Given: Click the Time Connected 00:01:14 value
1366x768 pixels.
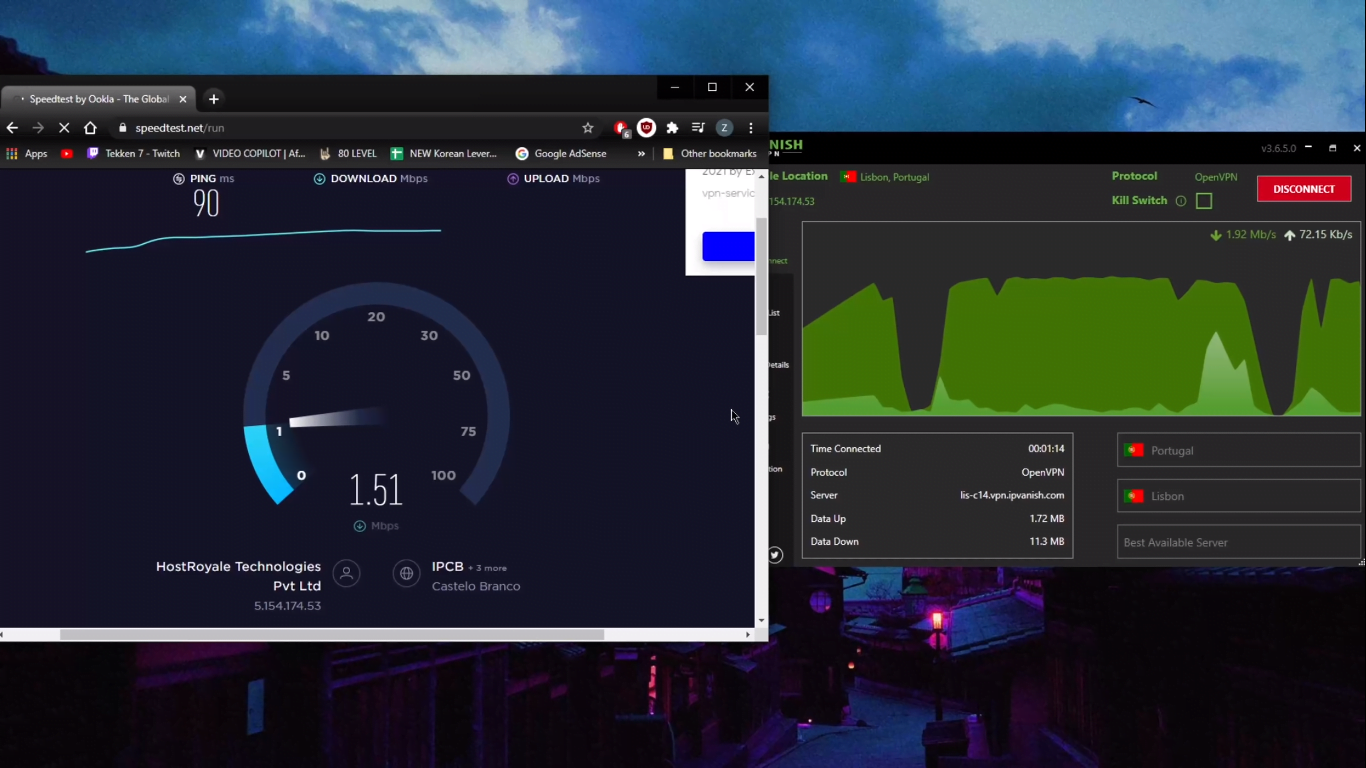Looking at the screenshot, I should pos(1046,449).
